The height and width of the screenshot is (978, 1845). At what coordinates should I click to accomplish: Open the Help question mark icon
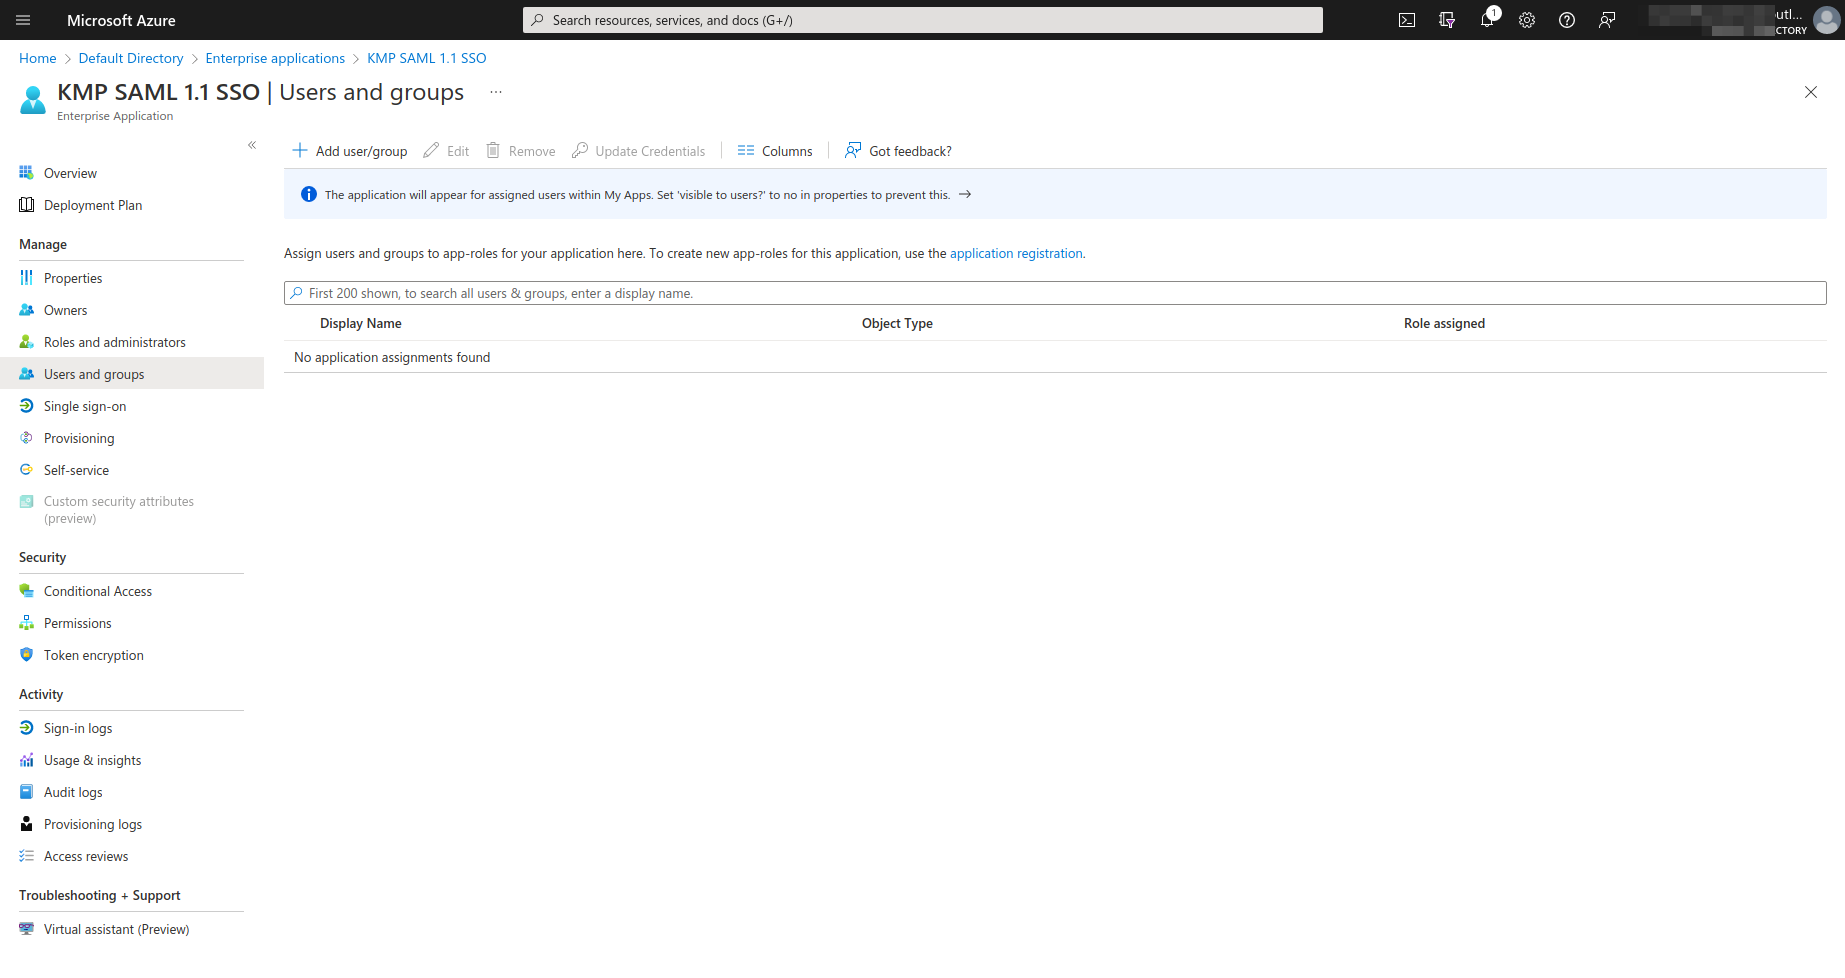(x=1567, y=20)
